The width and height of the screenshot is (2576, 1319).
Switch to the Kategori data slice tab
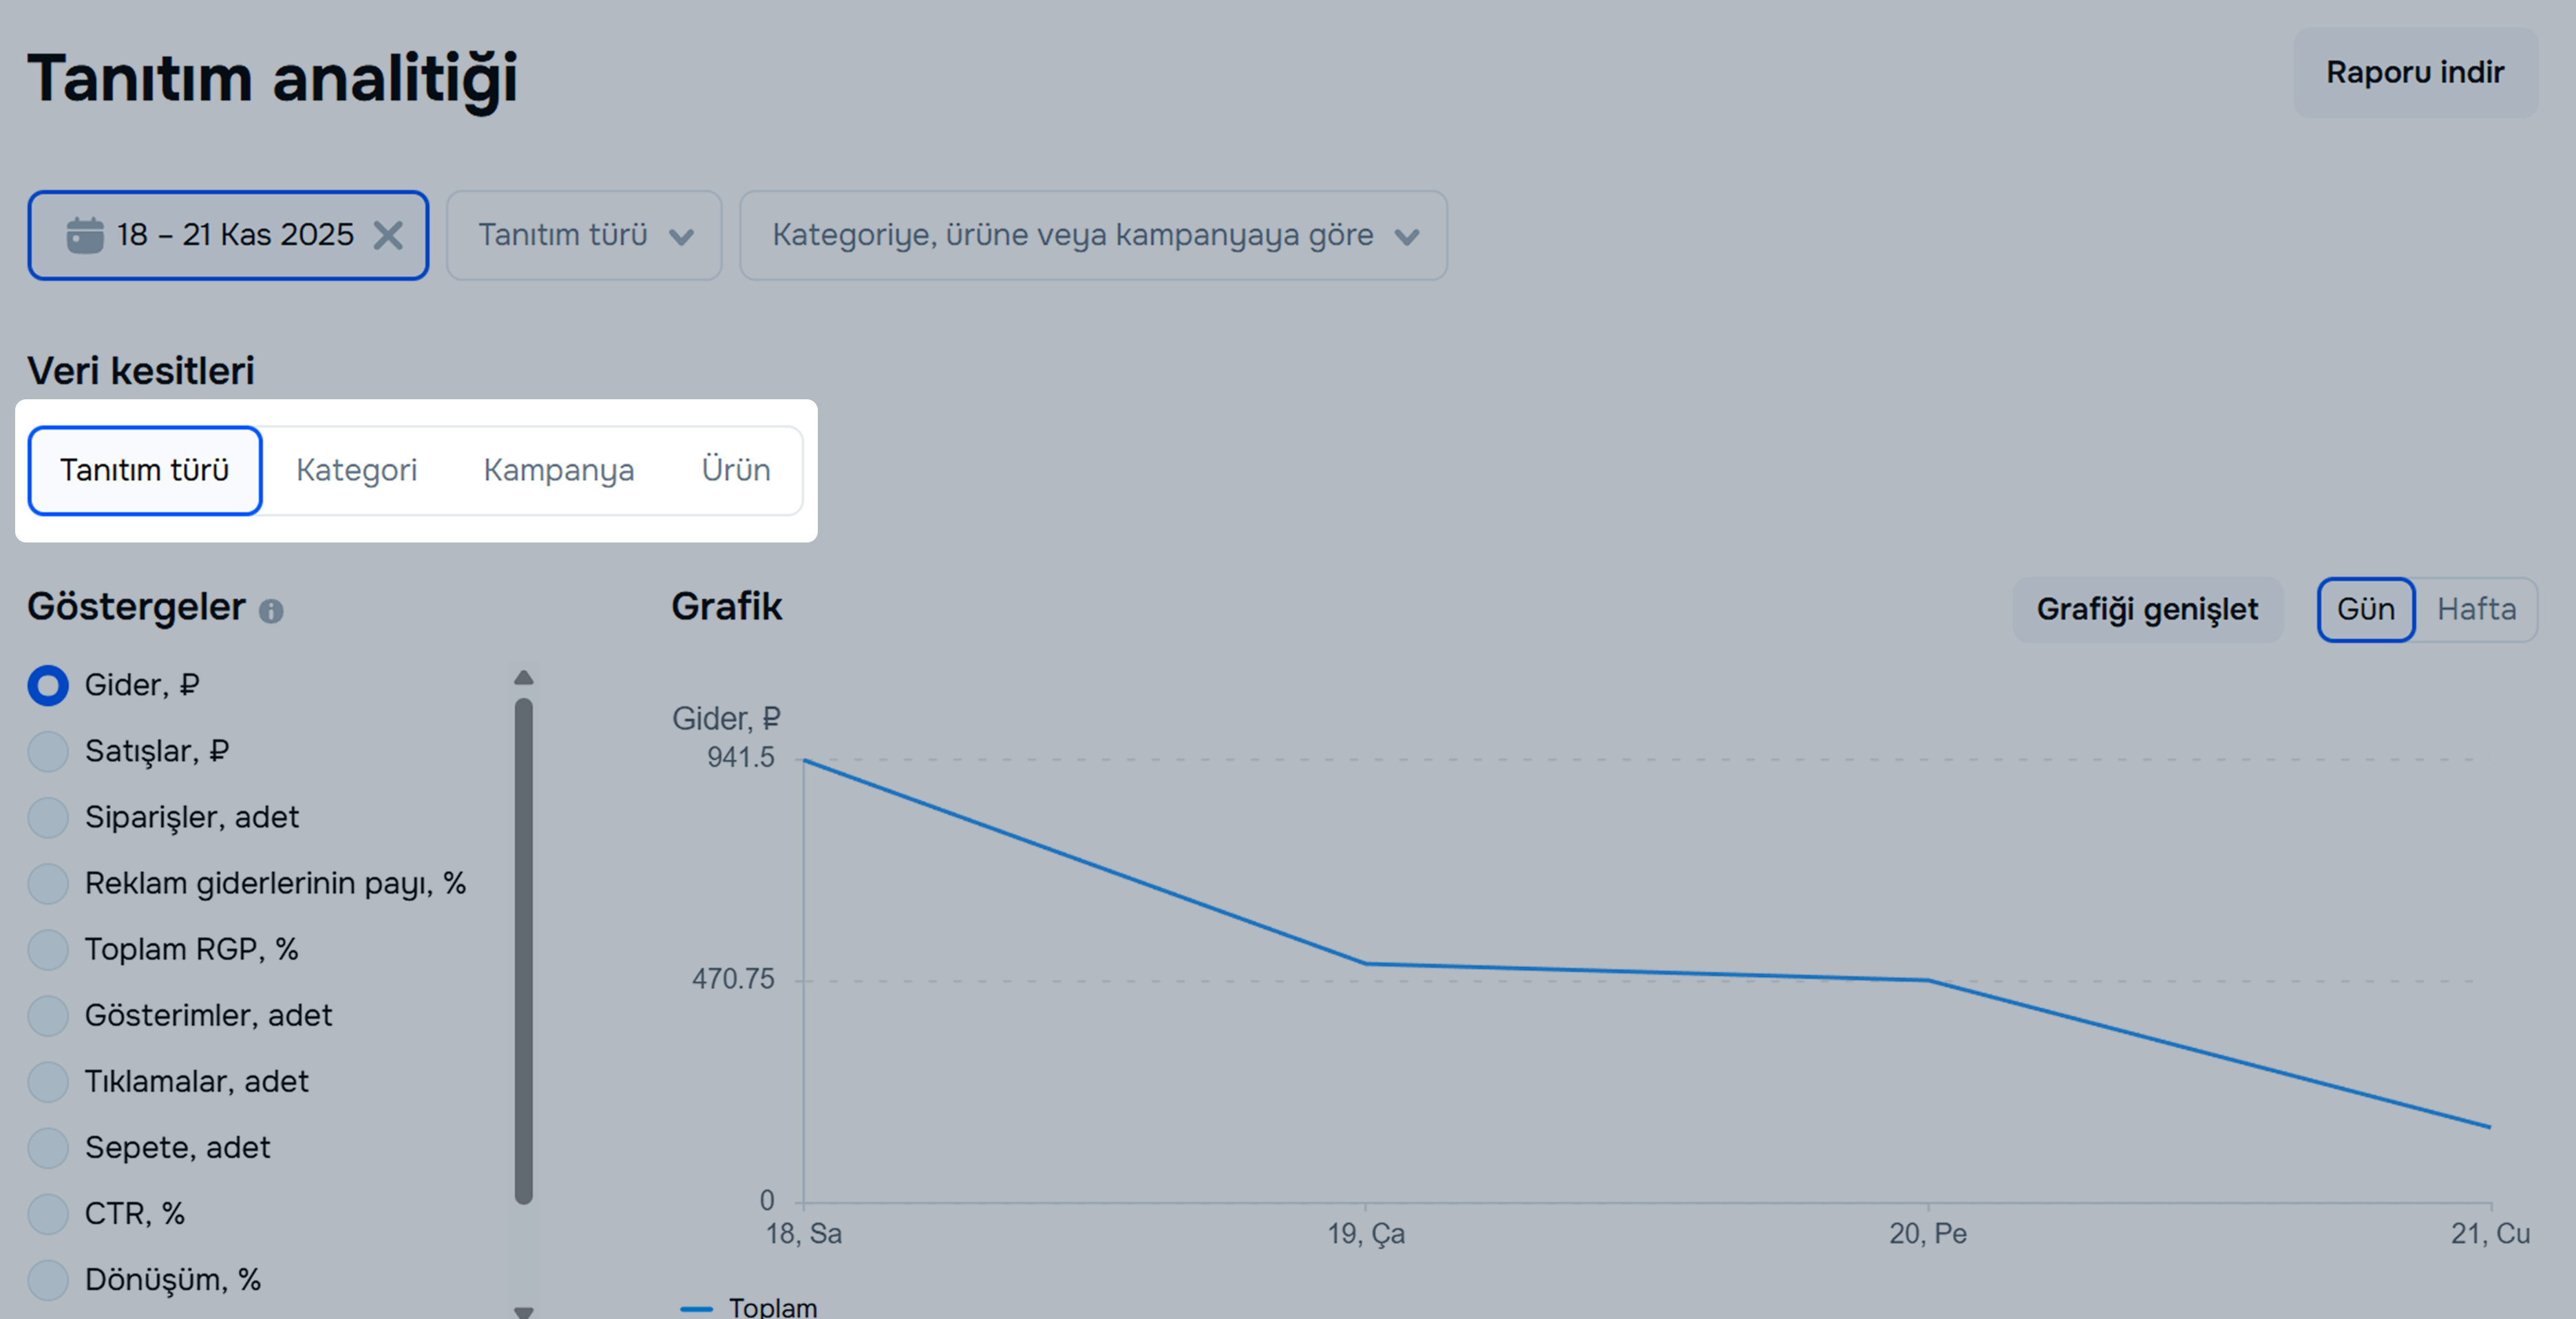356,470
